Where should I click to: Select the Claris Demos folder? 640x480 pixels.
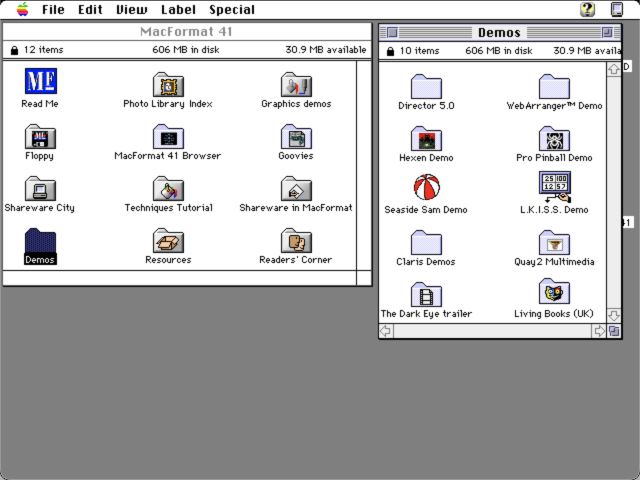[x=426, y=242]
